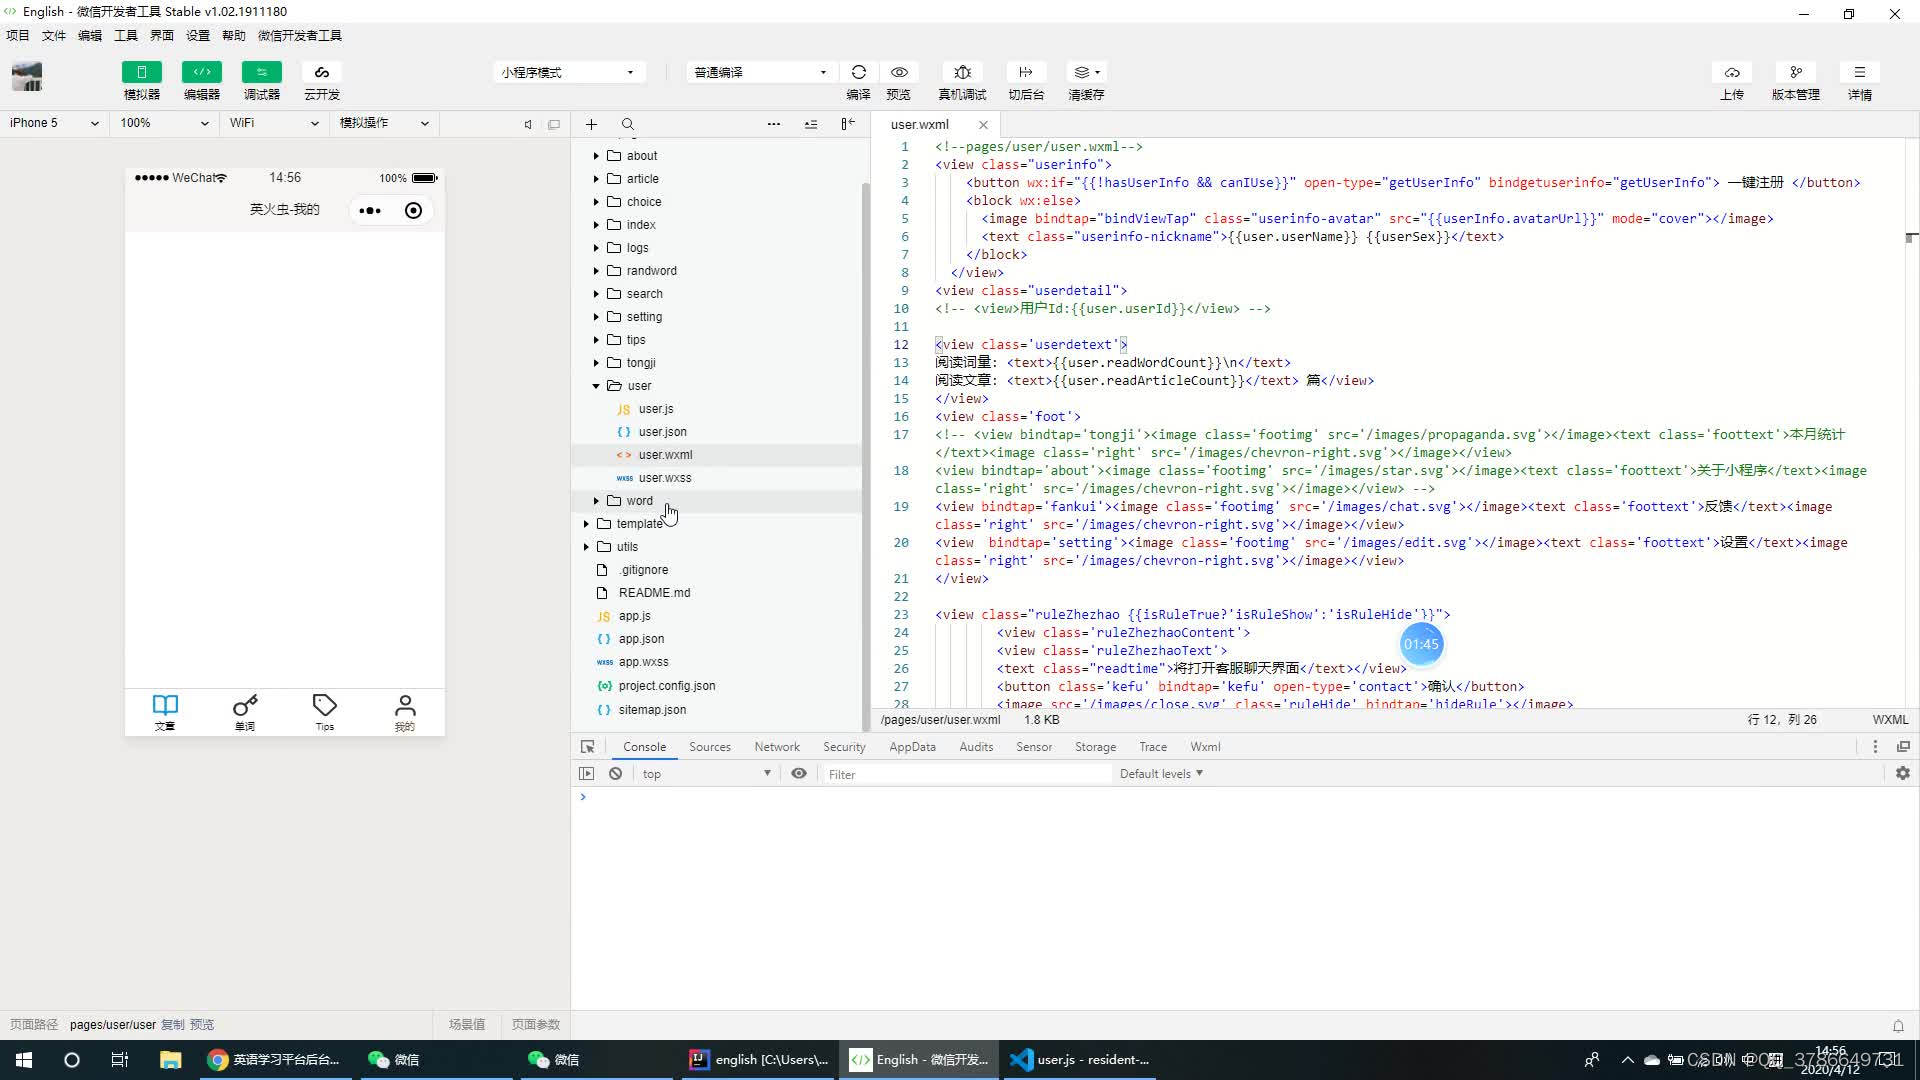
Task: Open the 详情 details icon
Action: (1859, 72)
